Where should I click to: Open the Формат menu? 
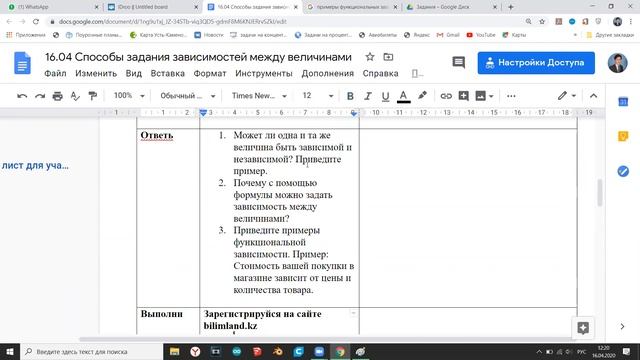210,73
